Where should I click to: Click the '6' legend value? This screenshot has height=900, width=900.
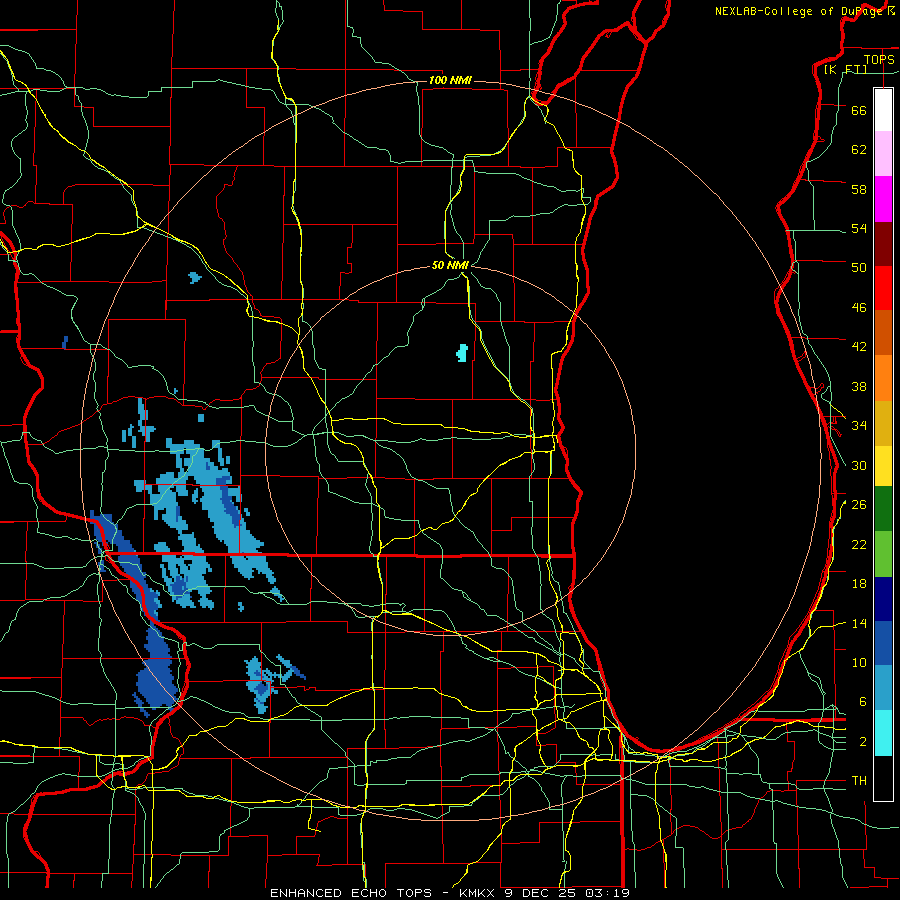click(863, 702)
